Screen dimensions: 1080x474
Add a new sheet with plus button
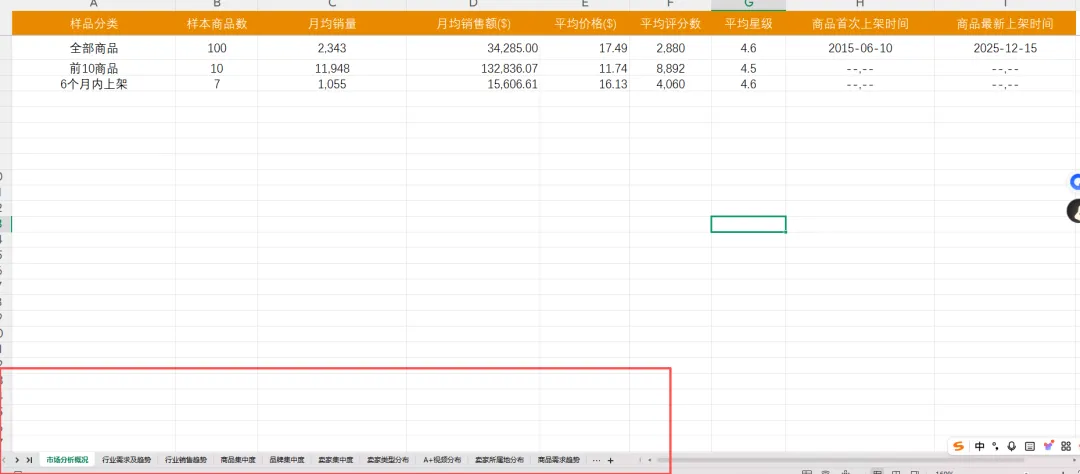coord(610,460)
